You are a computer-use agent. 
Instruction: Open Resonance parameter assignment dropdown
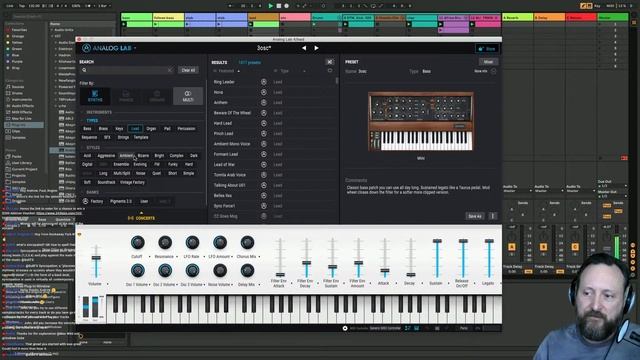click(x=176, y=257)
